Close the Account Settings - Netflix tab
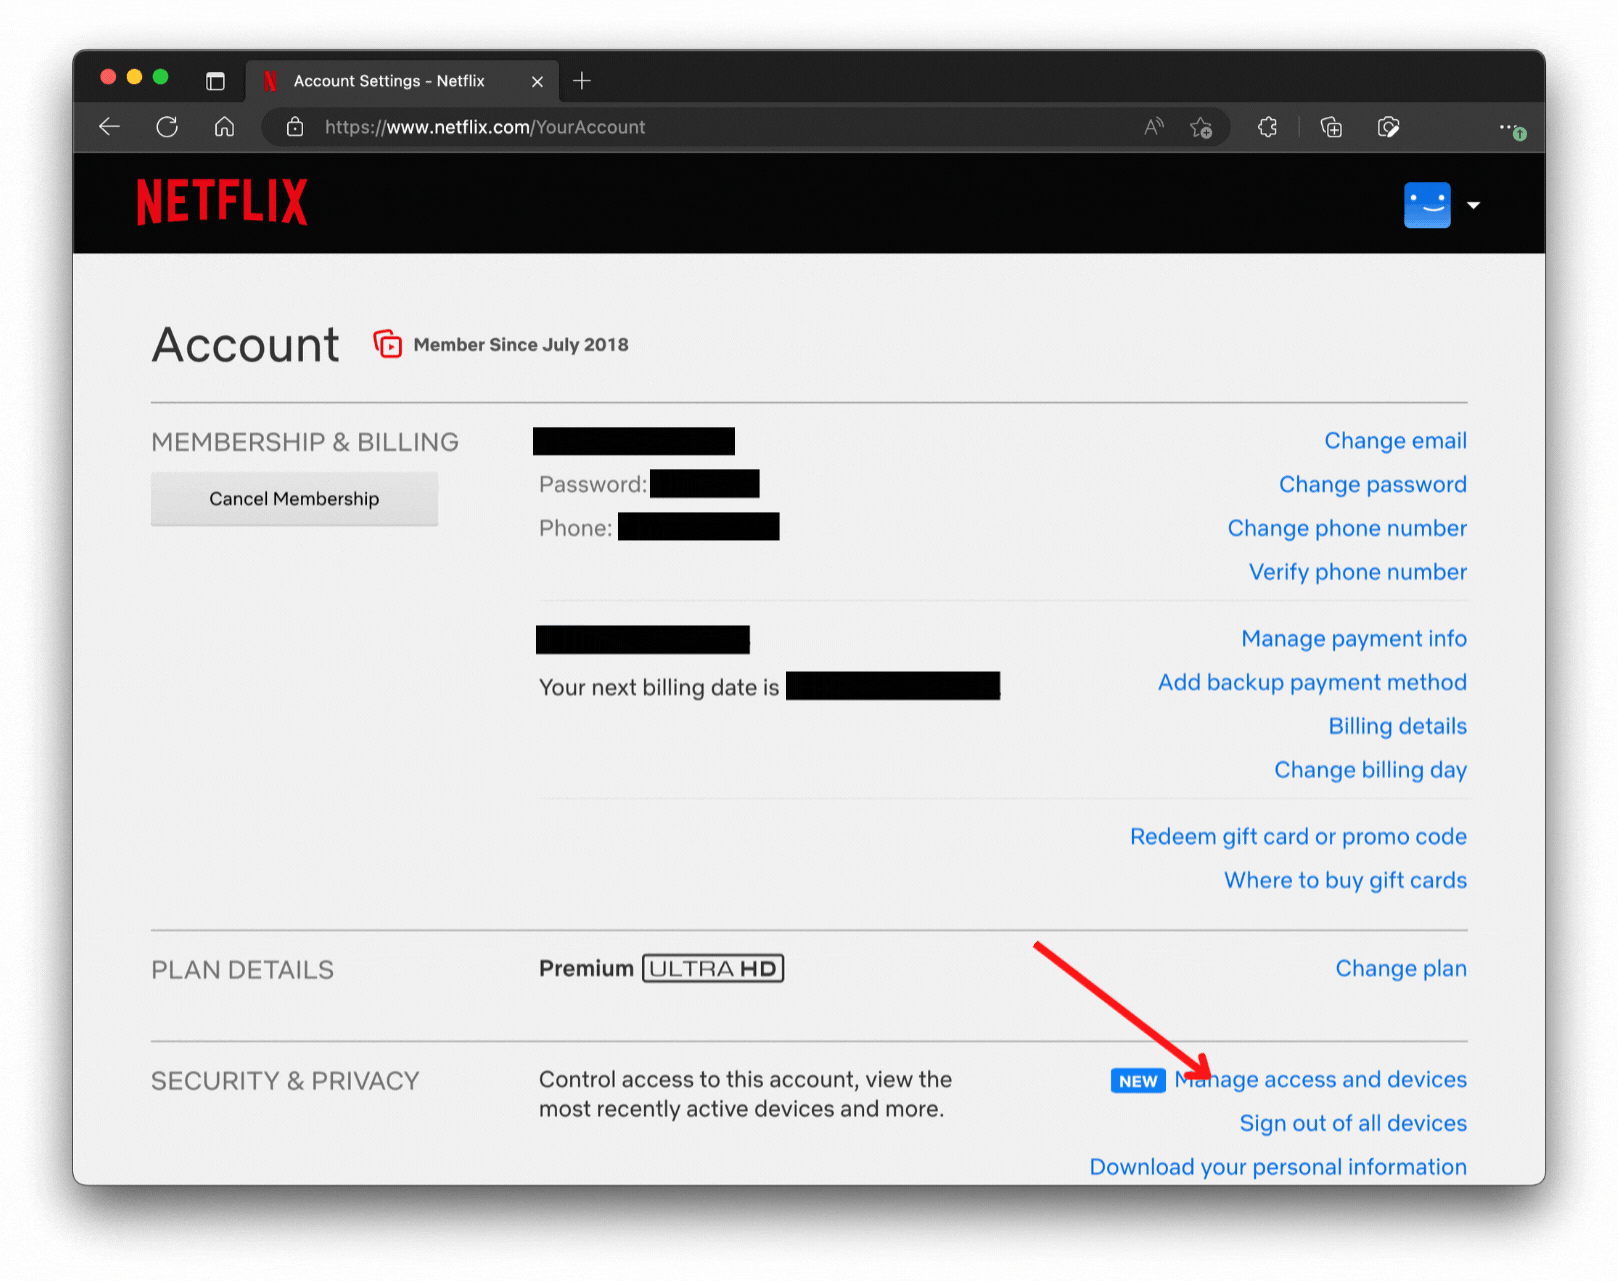The image size is (1618, 1281). tap(537, 81)
